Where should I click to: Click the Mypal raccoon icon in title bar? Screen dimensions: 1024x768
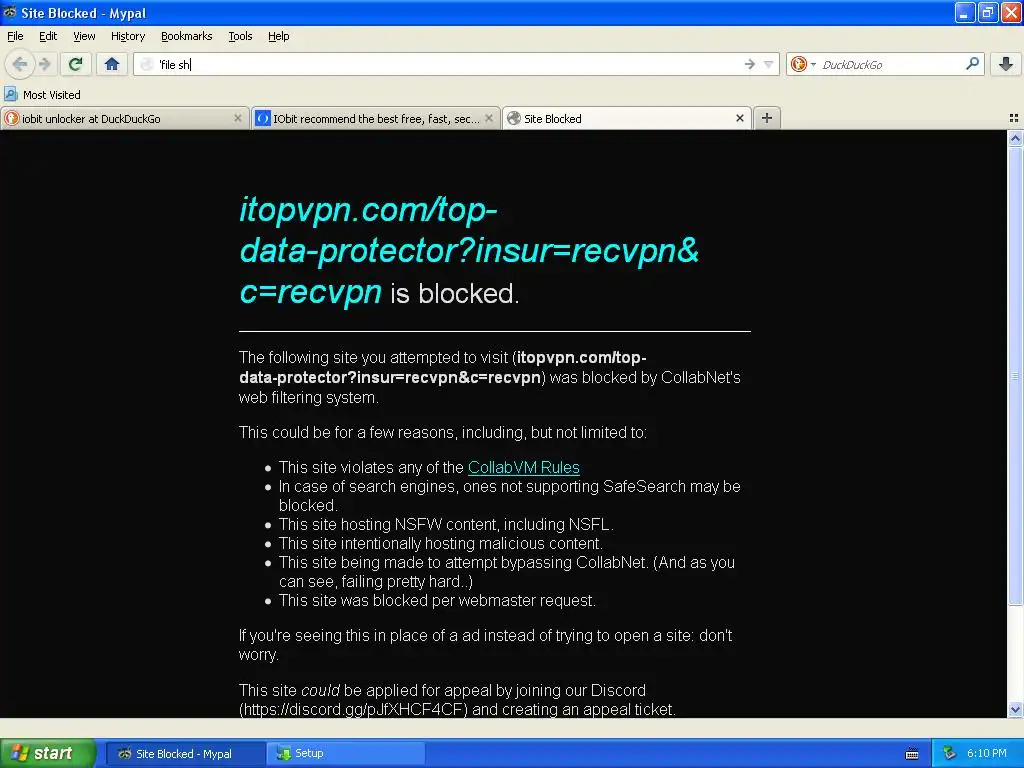click(10, 12)
